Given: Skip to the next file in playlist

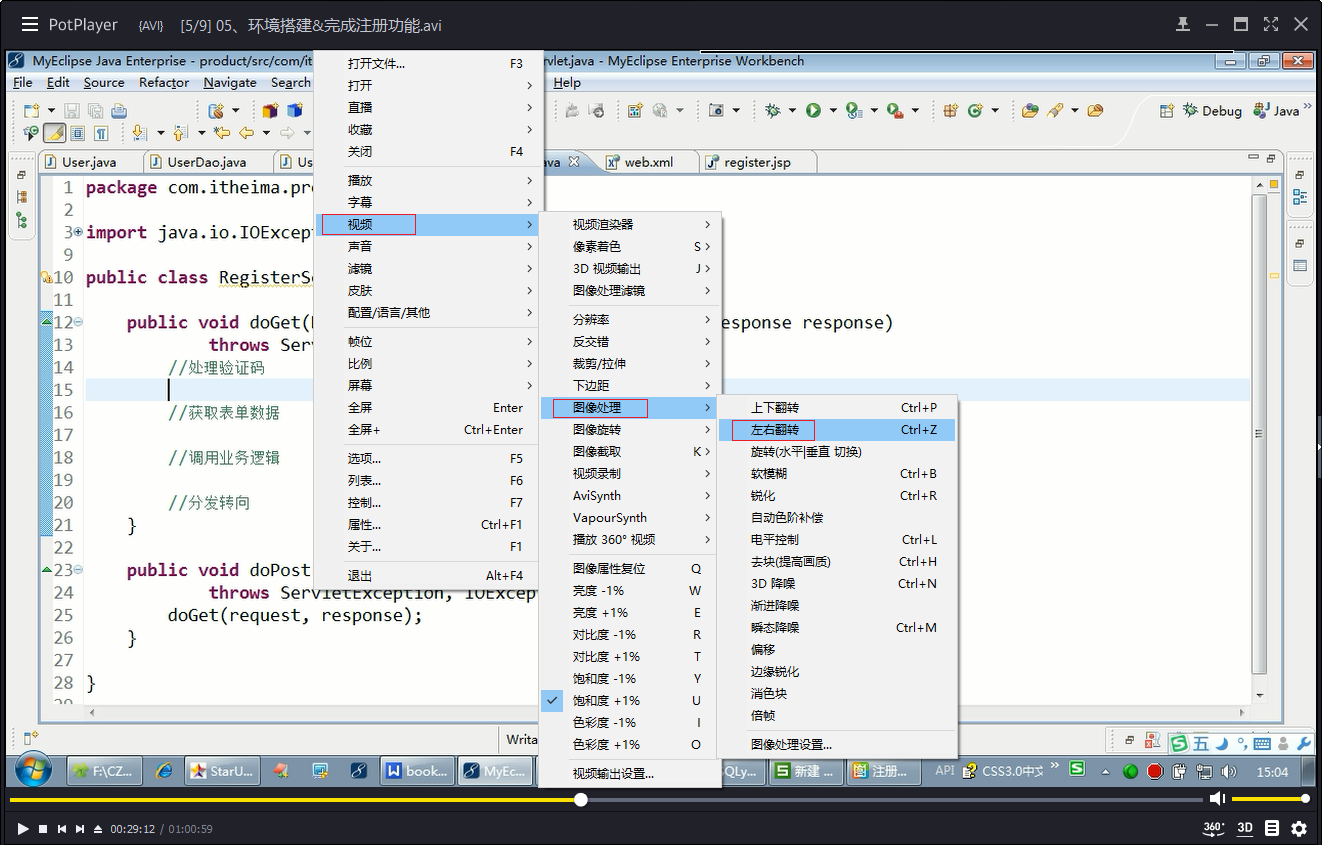Looking at the screenshot, I should [x=80, y=829].
